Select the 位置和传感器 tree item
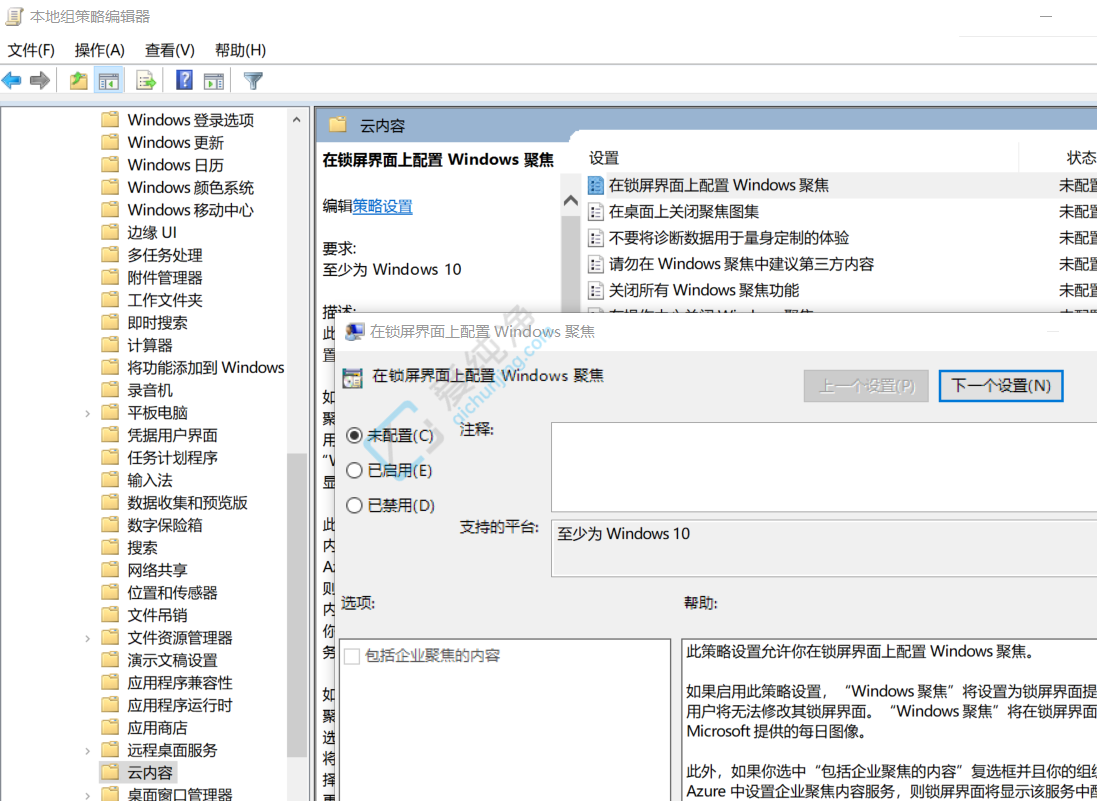 click(173, 593)
